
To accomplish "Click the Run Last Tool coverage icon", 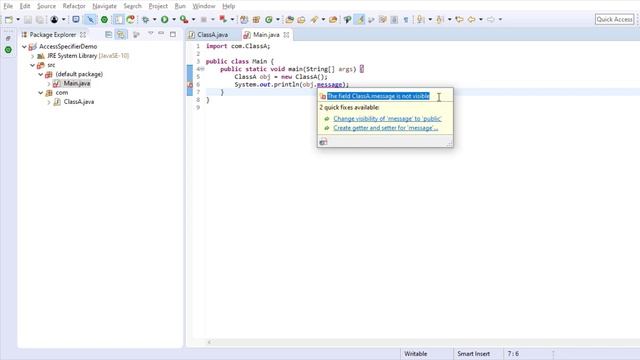I will click(184, 20).
